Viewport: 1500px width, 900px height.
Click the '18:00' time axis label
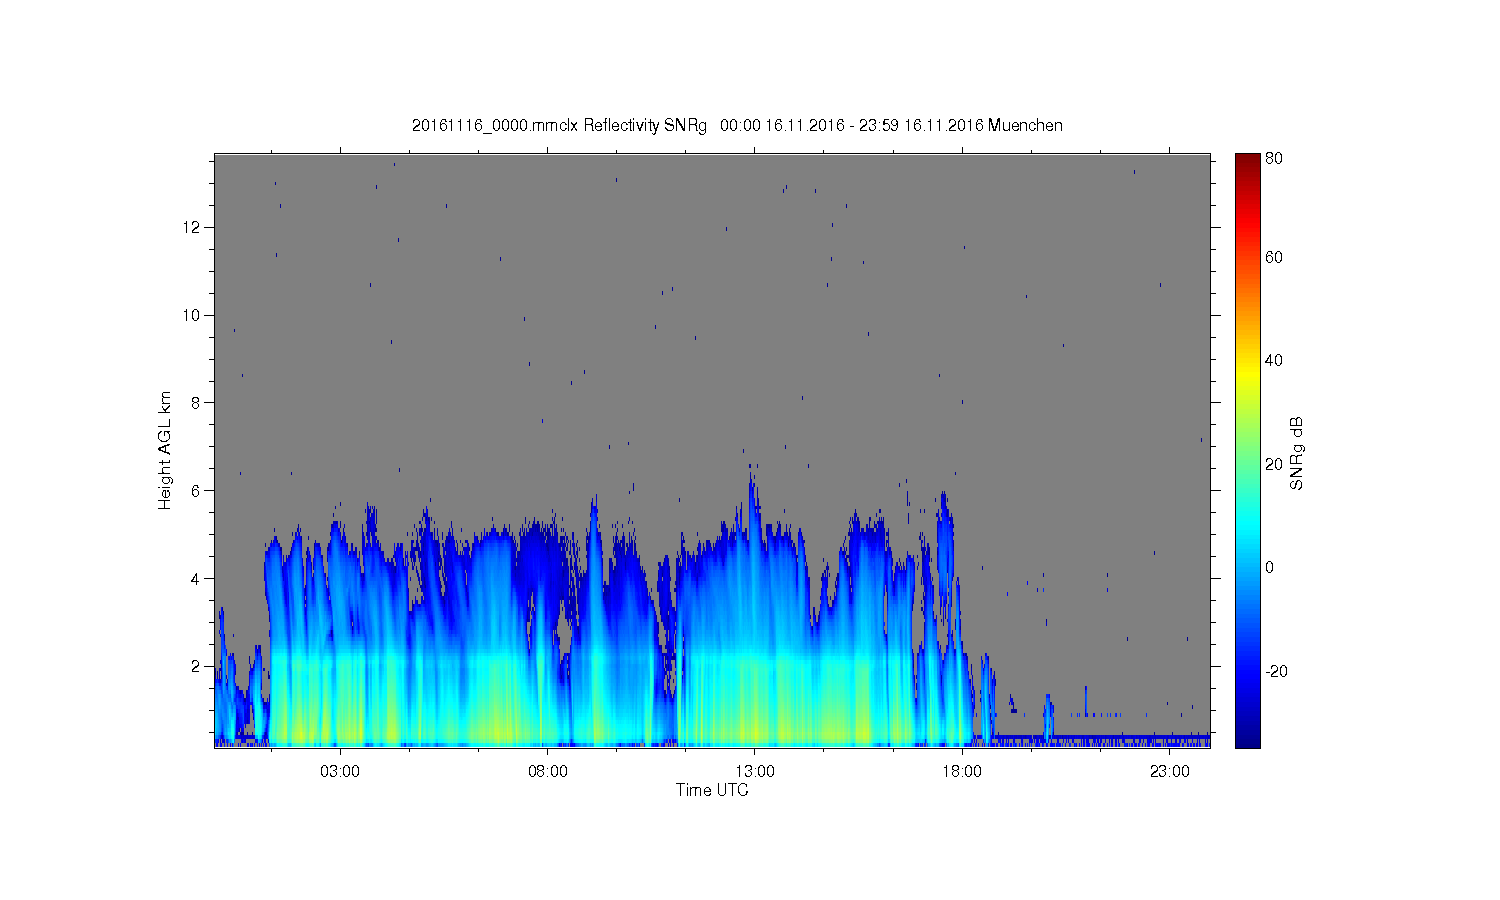962,771
